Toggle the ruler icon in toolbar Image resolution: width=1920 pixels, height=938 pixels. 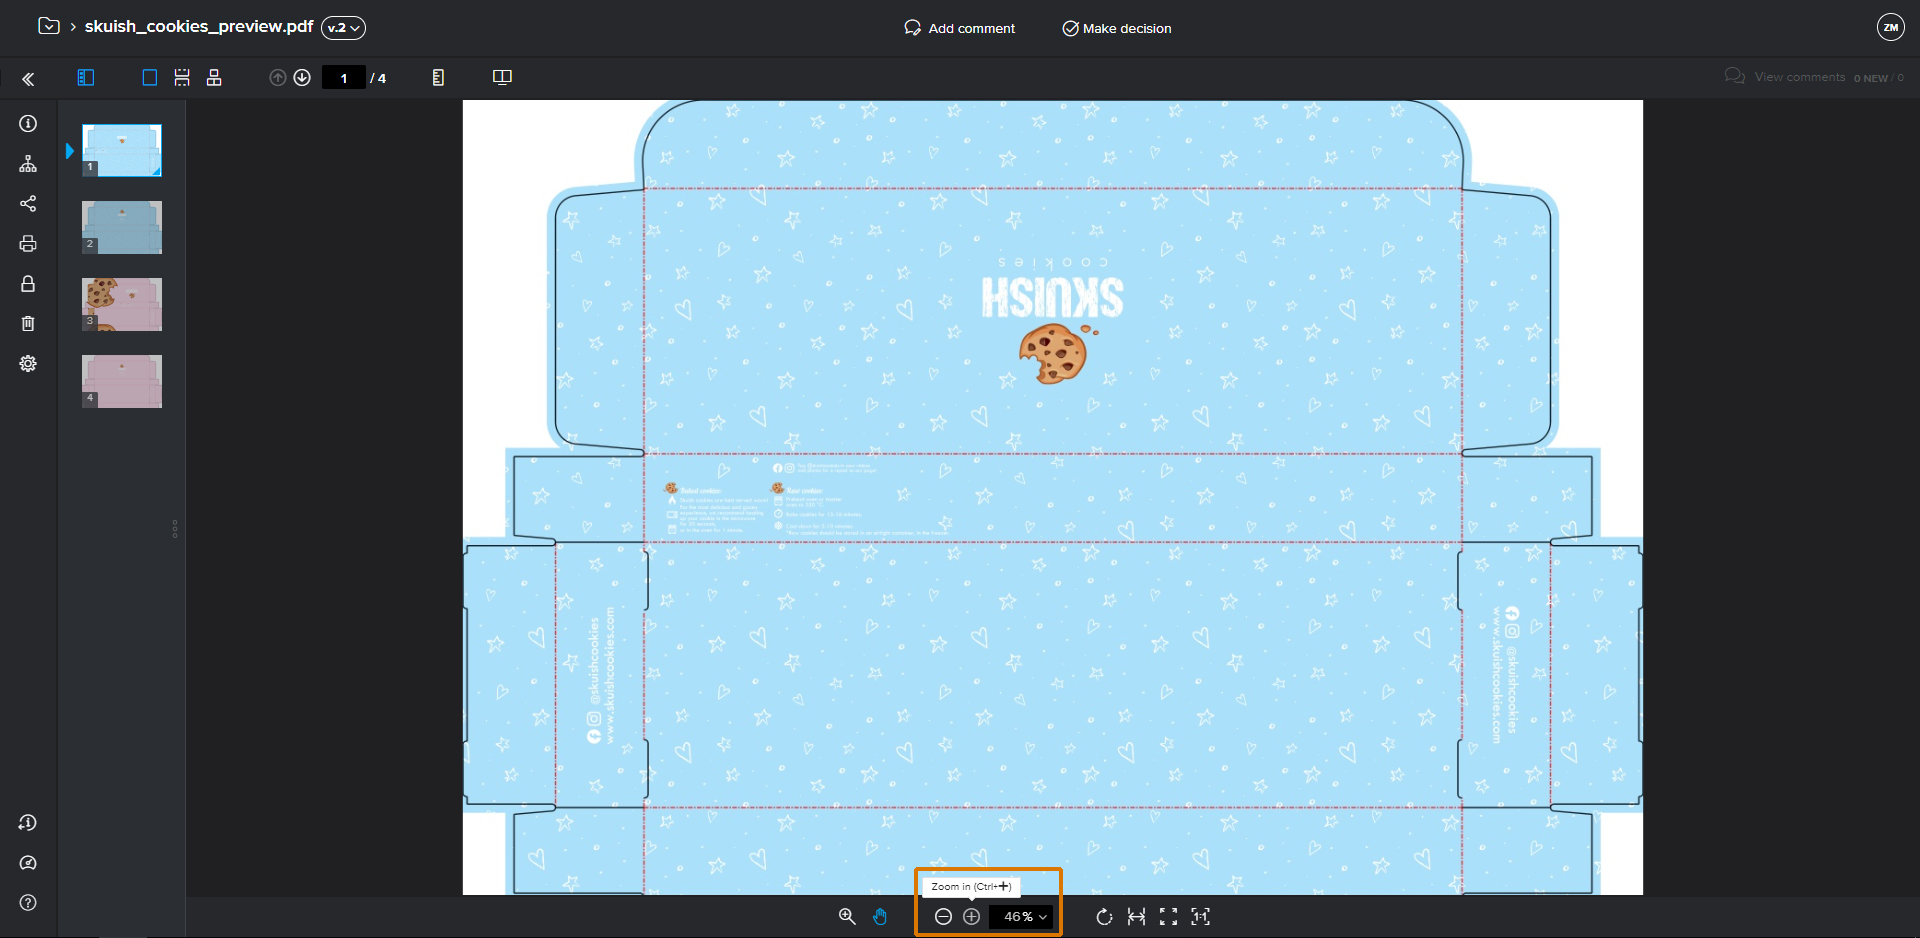point(438,78)
